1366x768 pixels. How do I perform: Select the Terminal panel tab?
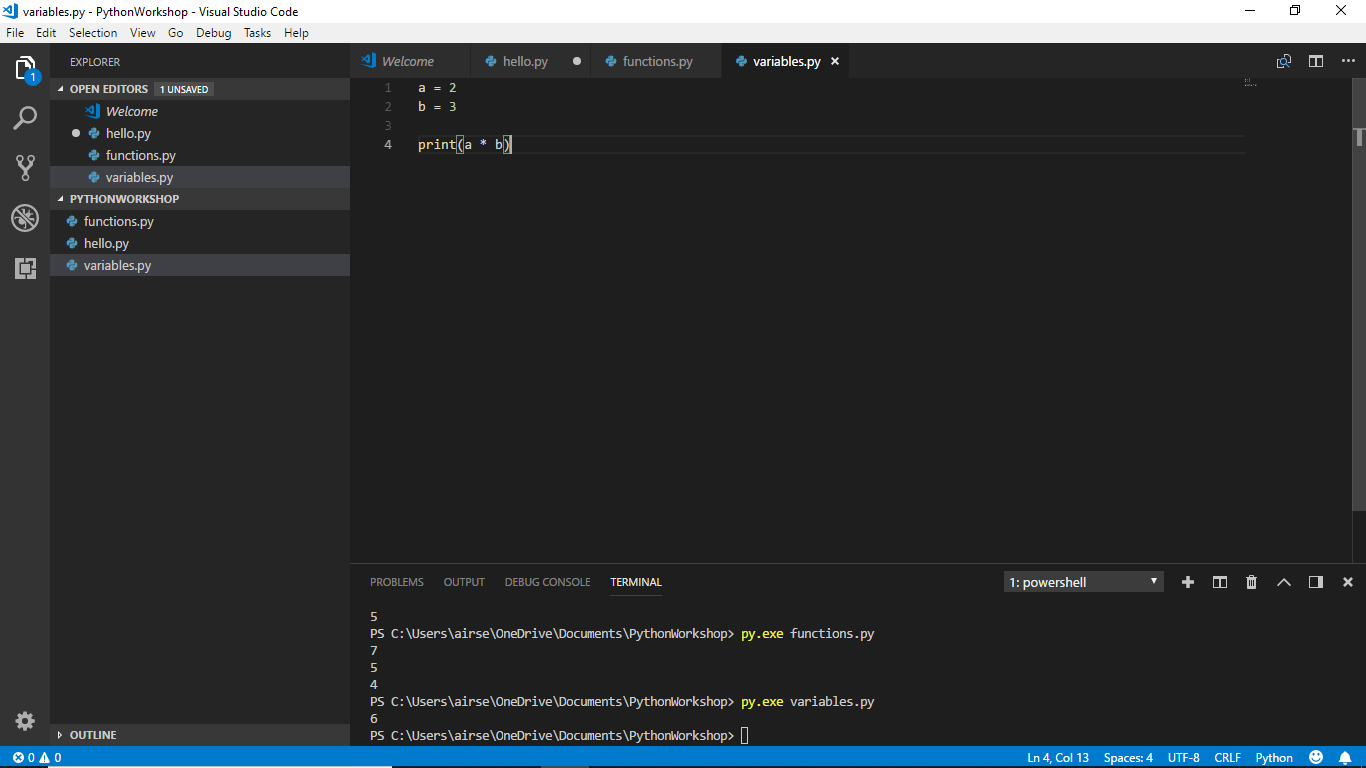coord(636,582)
